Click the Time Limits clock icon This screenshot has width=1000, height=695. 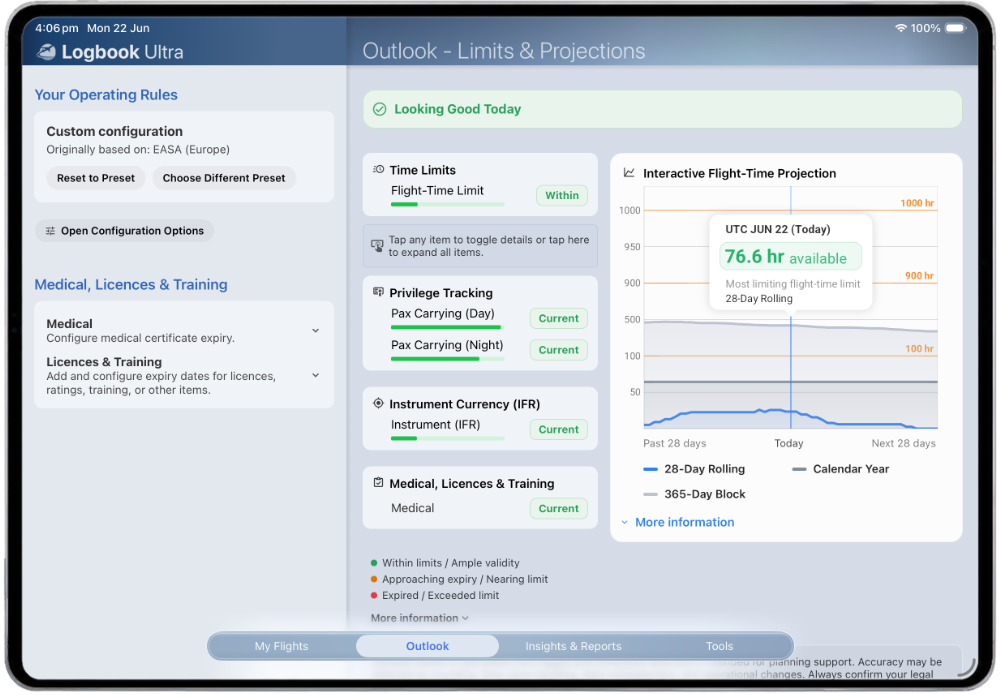pos(379,170)
